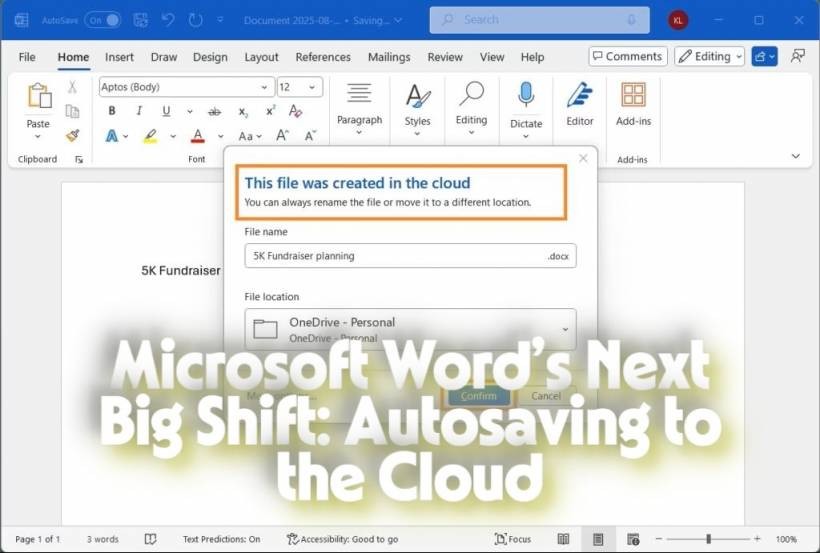Click the Cut scissors icon
Viewport: 820px width, 553px height.
(x=72, y=87)
